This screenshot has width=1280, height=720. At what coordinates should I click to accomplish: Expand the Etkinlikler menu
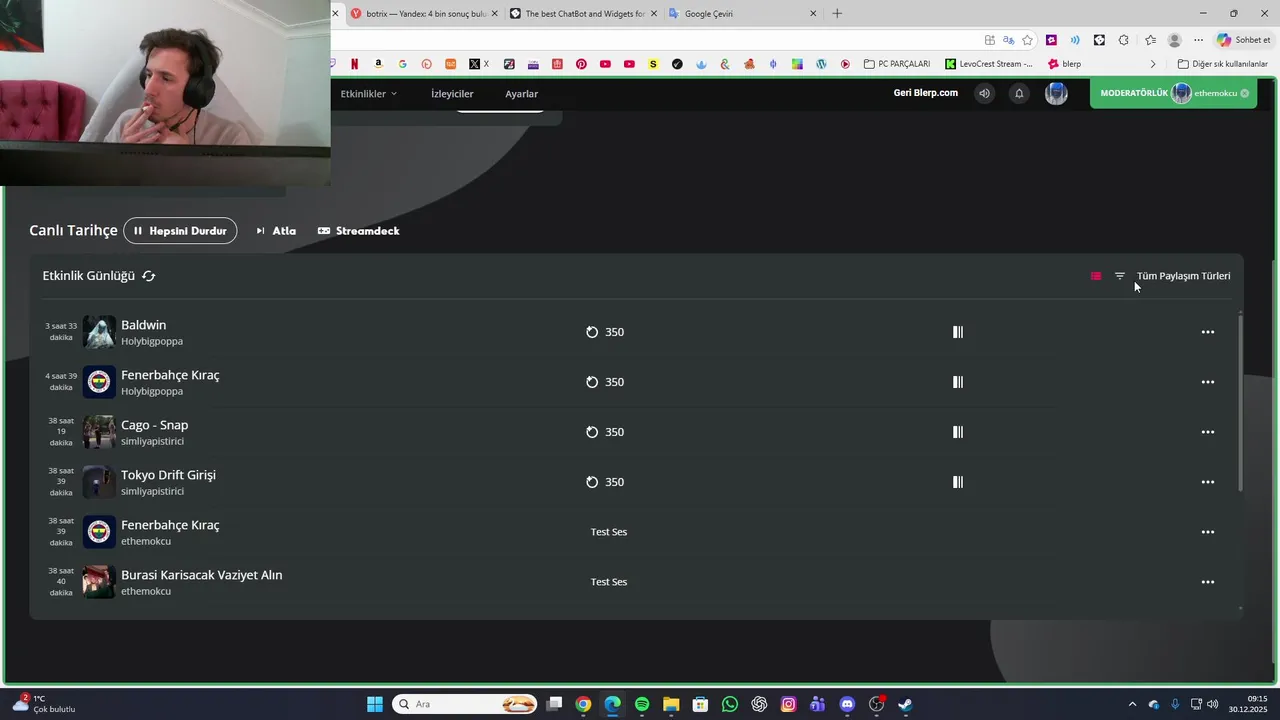point(369,94)
